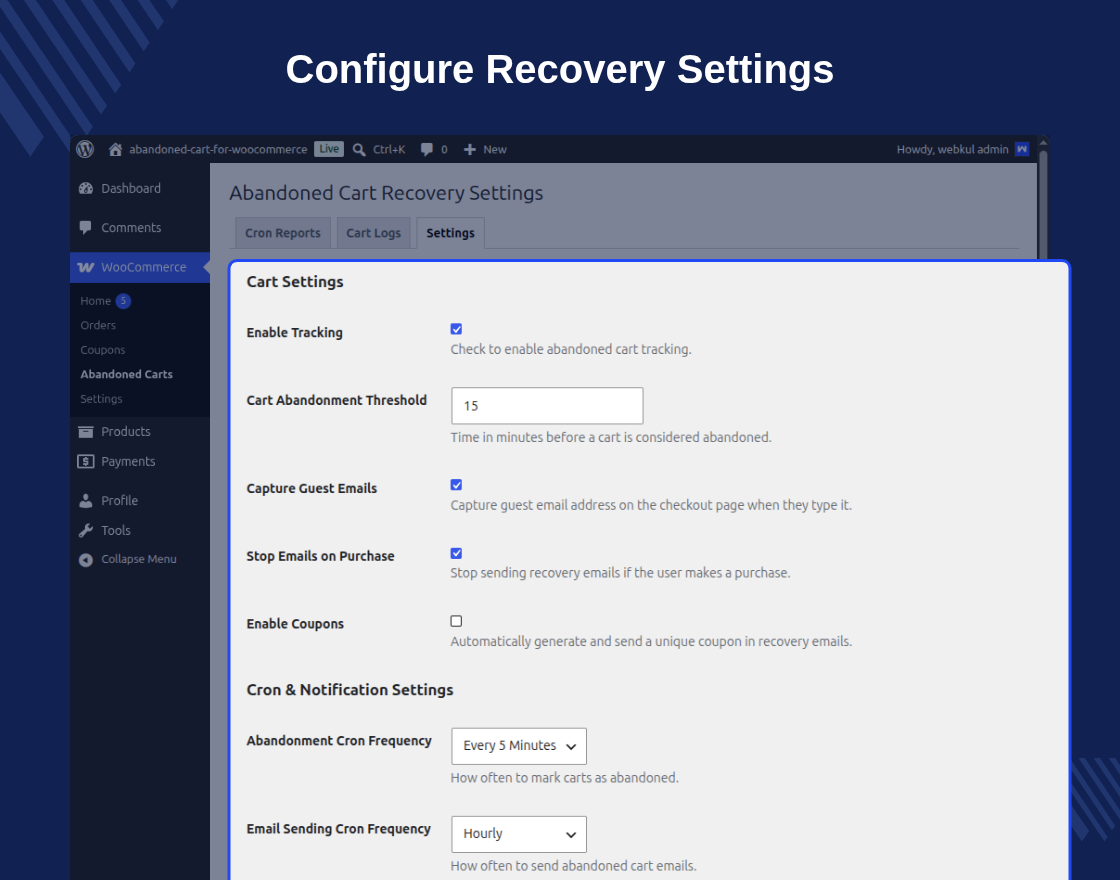Click the WordPress logo icon
The height and width of the screenshot is (880, 1120).
point(85,149)
